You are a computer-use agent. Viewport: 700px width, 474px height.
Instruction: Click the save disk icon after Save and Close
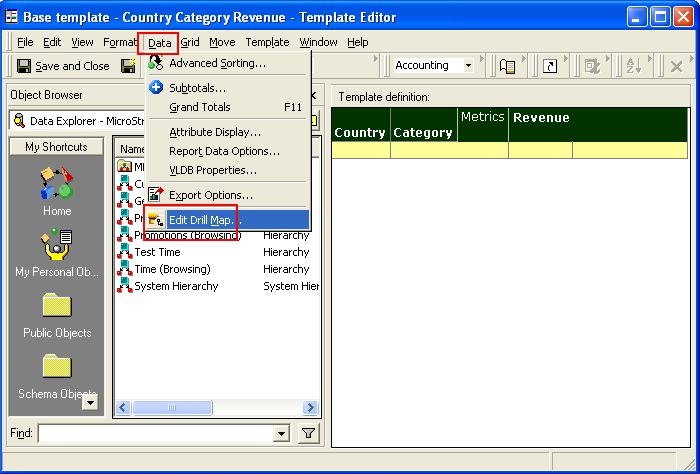tap(129, 66)
